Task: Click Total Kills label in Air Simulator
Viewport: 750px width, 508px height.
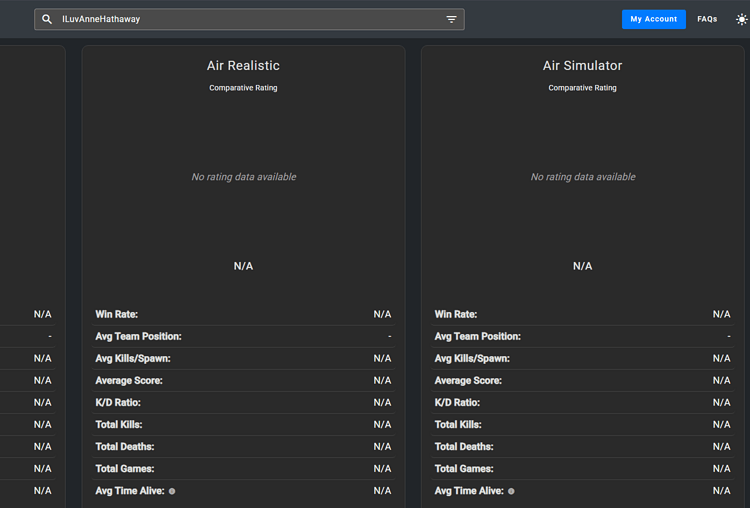Action: point(458,424)
